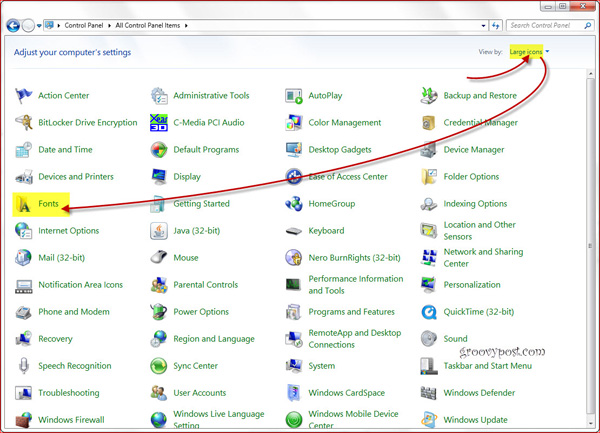Expand the chevron after Control Panel breadcrumb
The image size is (600, 433).
(109, 26)
